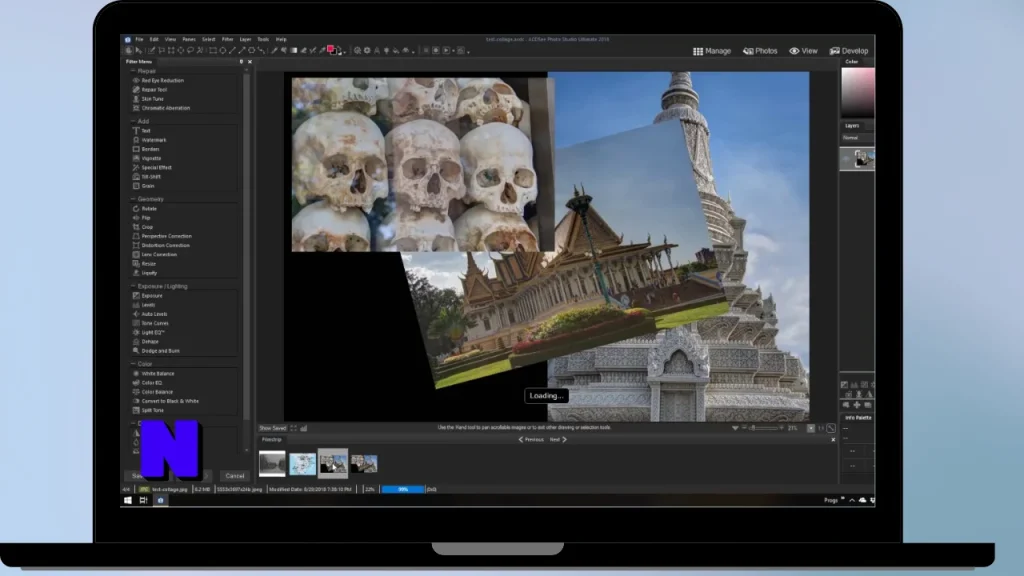Viewport: 1024px width, 576px height.
Task: Select the Eyedropper color picker tool
Action: pos(322,50)
